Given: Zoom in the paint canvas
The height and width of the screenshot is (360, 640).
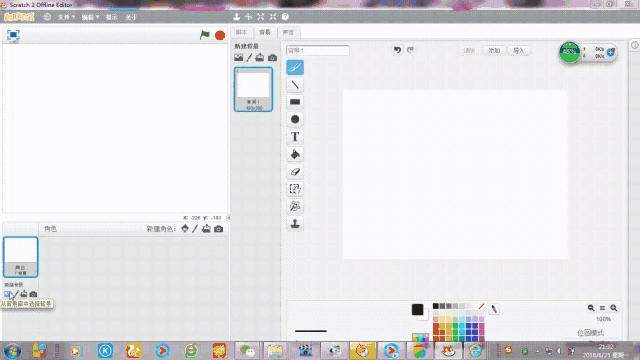Looking at the screenshot, I should pos(613,308).
